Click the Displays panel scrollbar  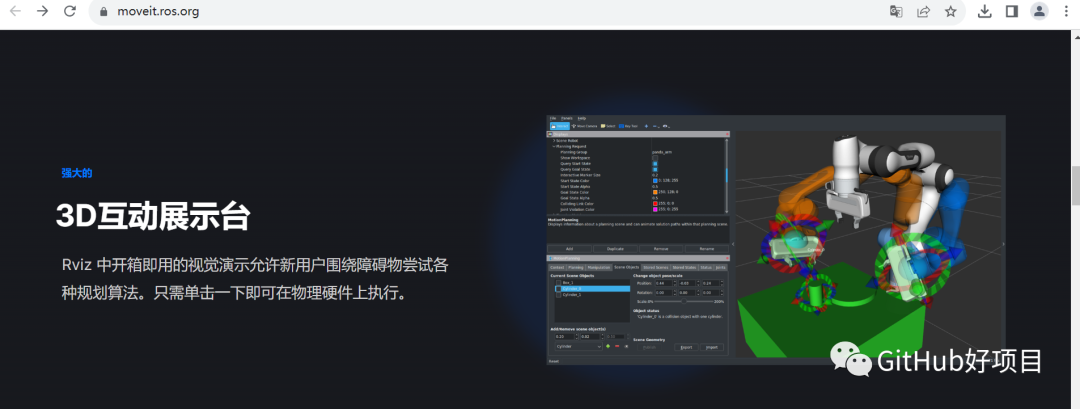click(727, 175)
